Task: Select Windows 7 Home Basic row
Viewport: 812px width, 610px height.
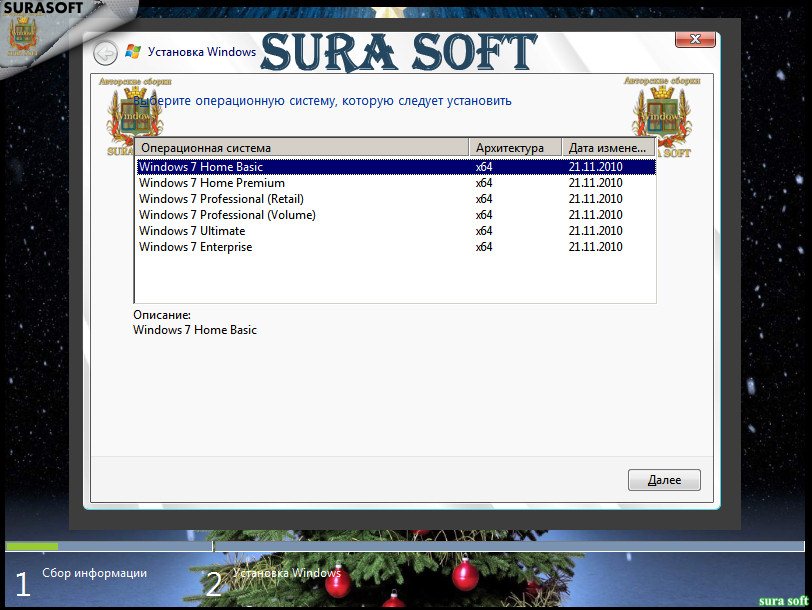Action: click(396, 167)
